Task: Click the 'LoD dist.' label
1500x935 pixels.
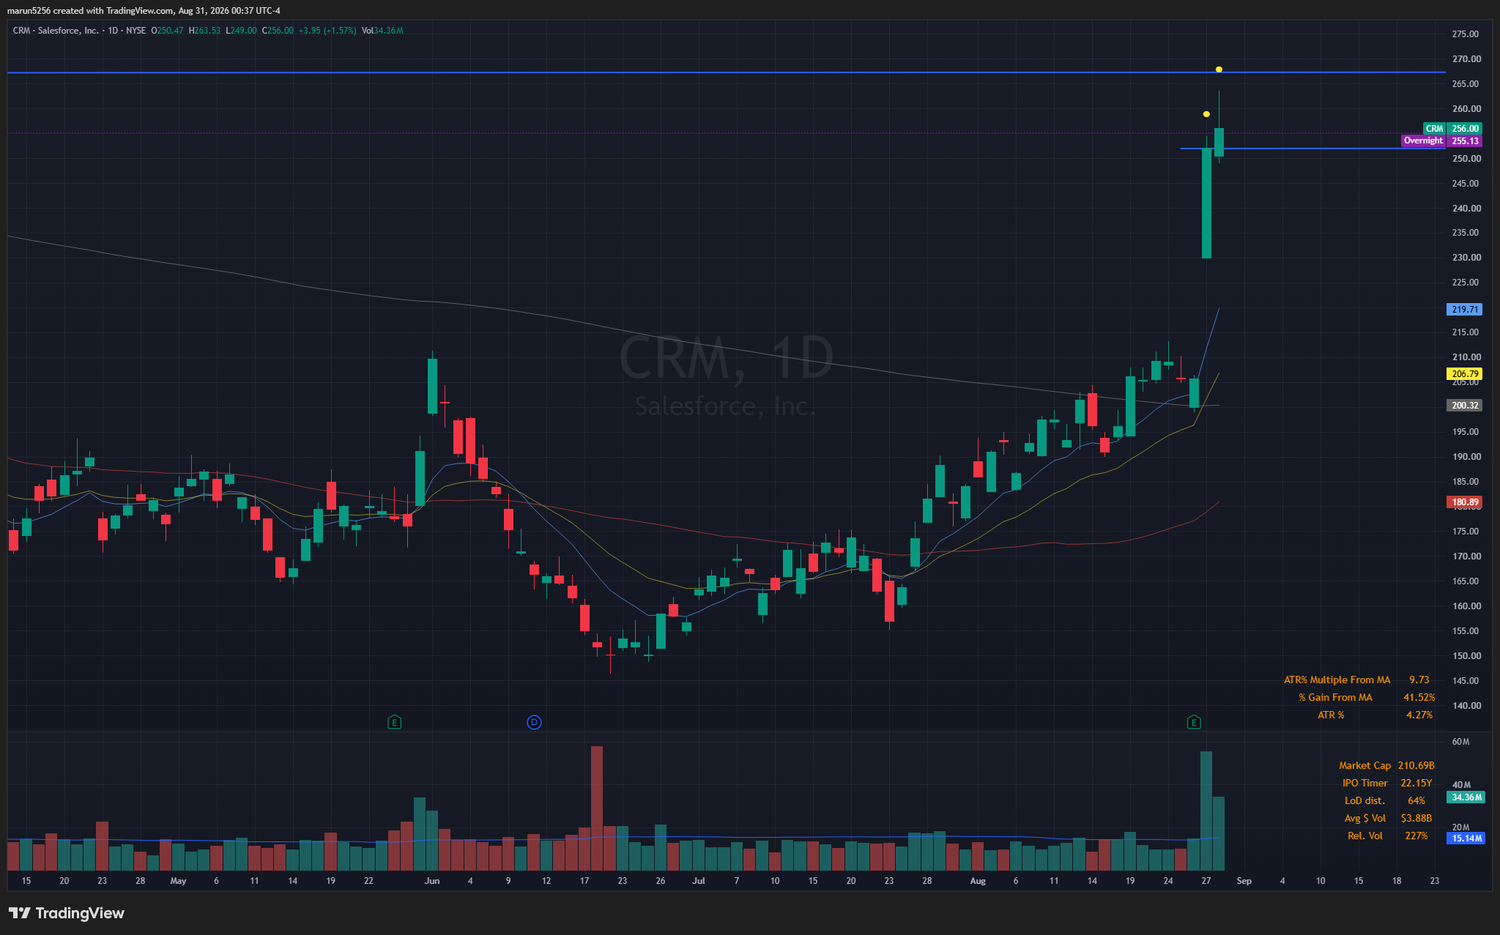Action: [x=1365, y=801]
